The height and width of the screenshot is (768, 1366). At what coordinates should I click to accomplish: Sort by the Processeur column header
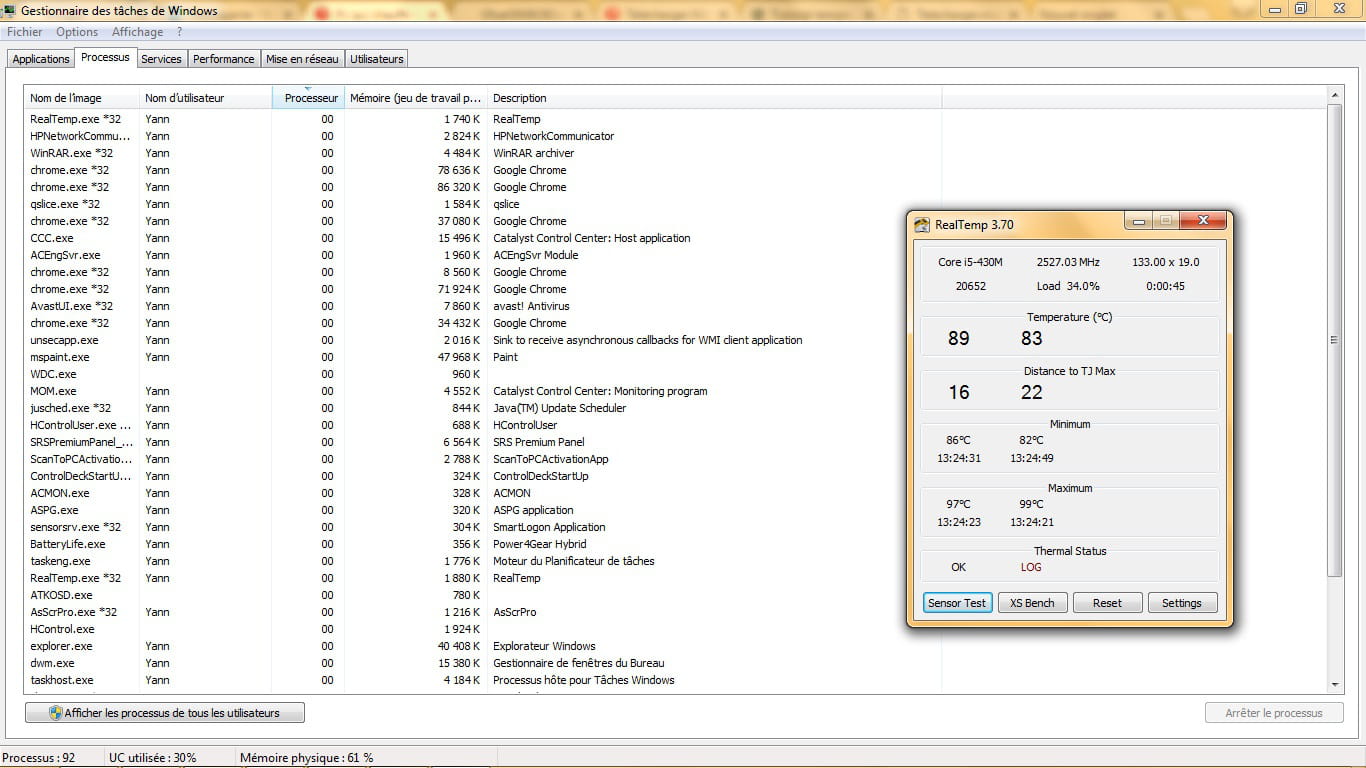[x=308, y=98]
